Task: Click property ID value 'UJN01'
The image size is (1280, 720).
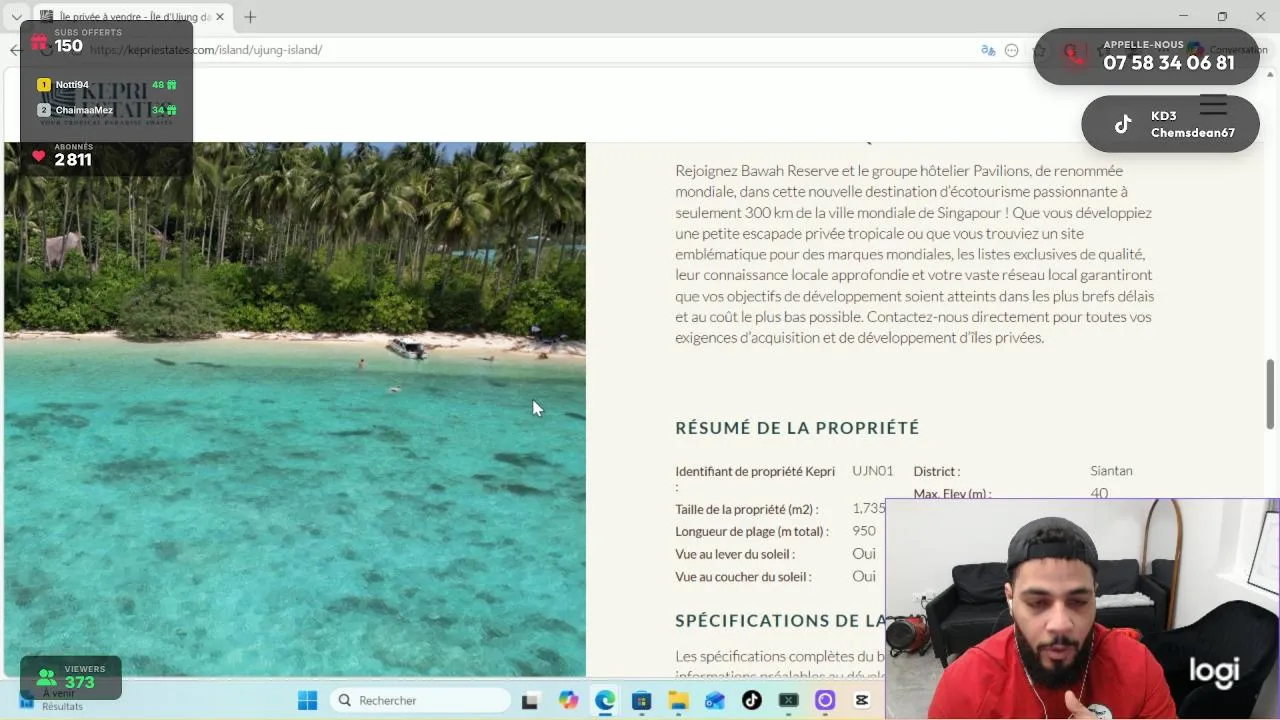Action: [872, 471]
